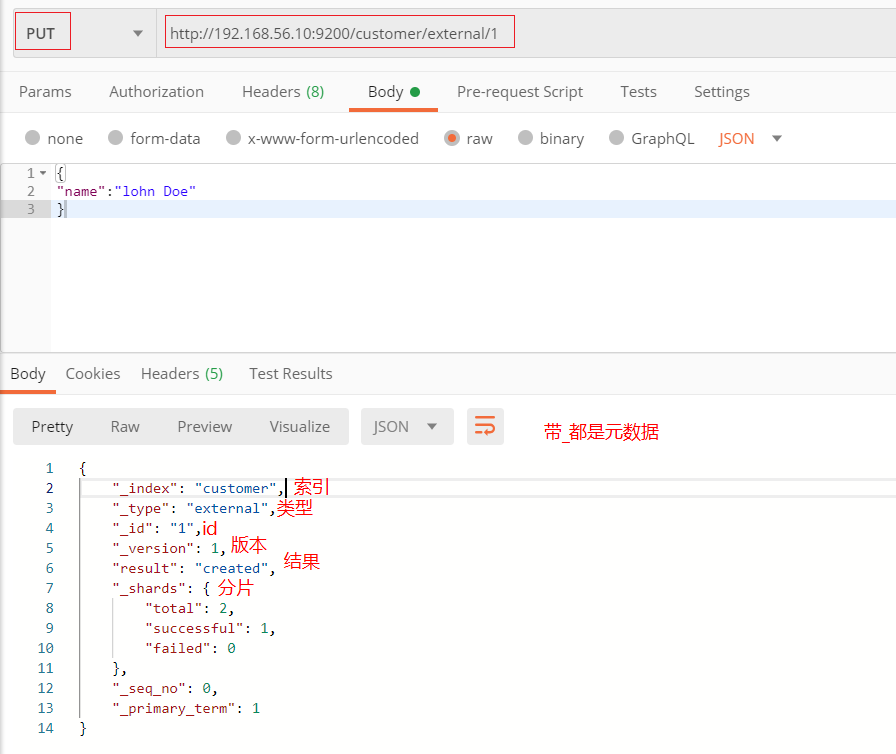Image resolution: width=896 pixels, height=754 pixels.
Task: Click the "_index": "customer" response line
Action: [x=198, y=488]
